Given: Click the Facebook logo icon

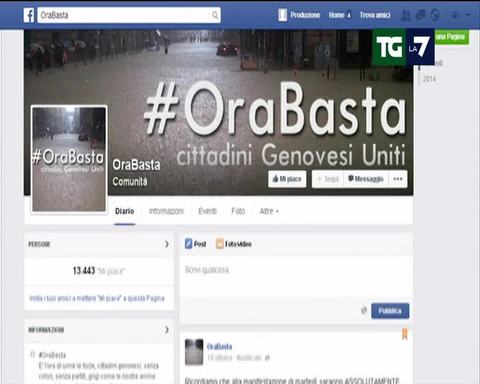Looking at the screenshot, I should (29, 15).
